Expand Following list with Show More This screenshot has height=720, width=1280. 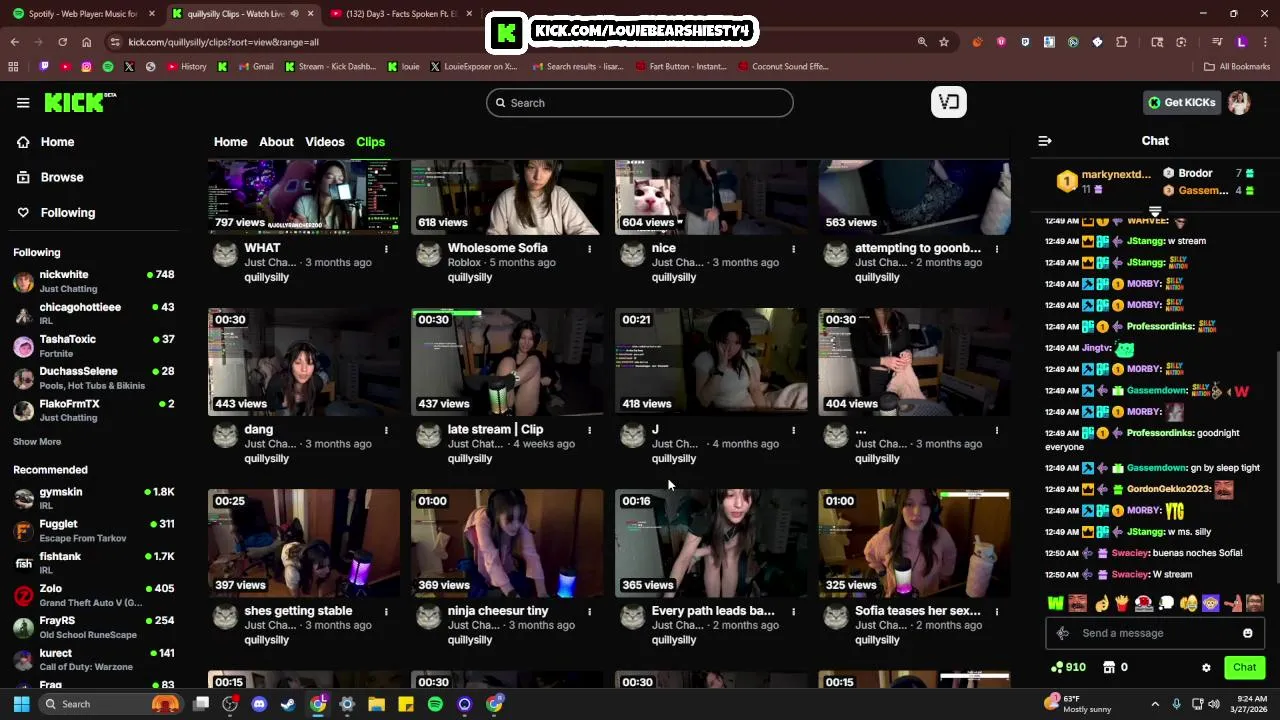pyautogui.click(x=37, y=442)
